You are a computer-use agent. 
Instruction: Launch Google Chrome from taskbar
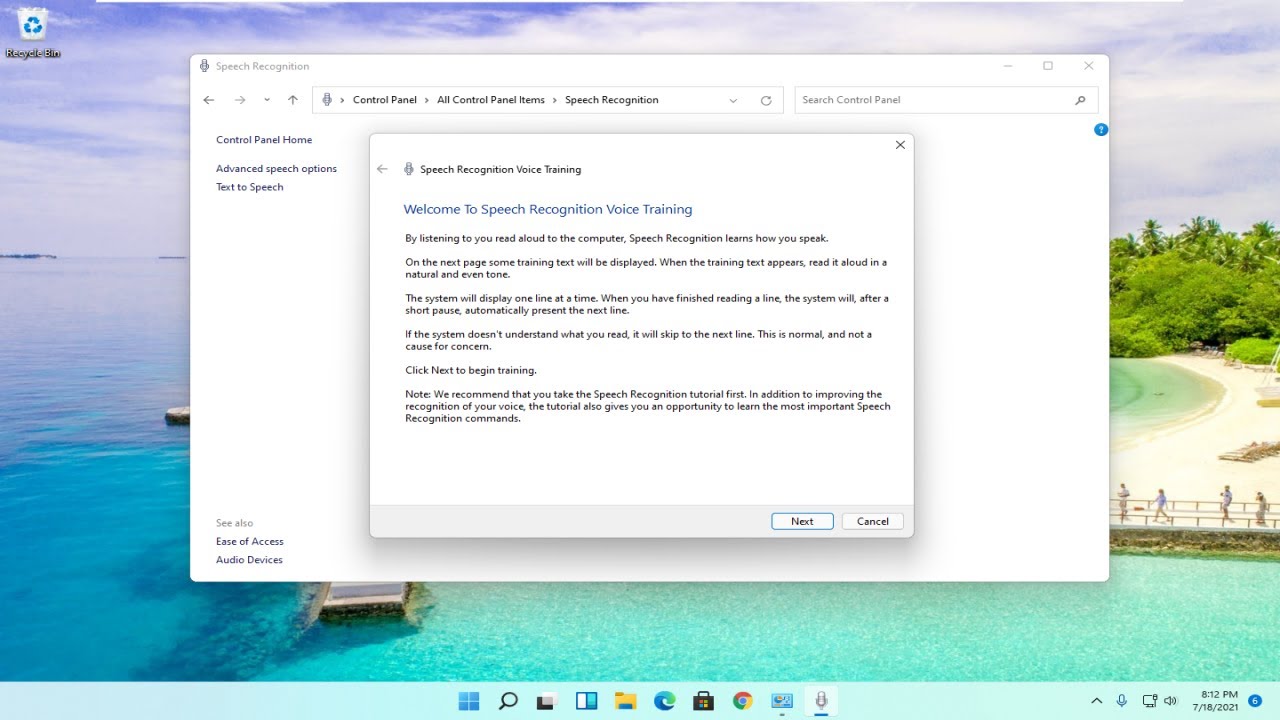pyautogui.click(x=742, y=701)
